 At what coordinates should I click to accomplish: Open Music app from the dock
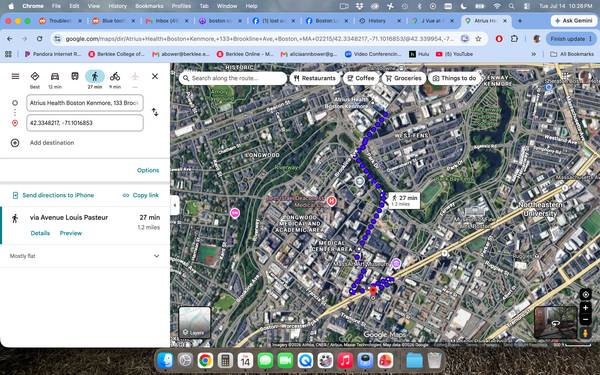(x=345, y=360)
